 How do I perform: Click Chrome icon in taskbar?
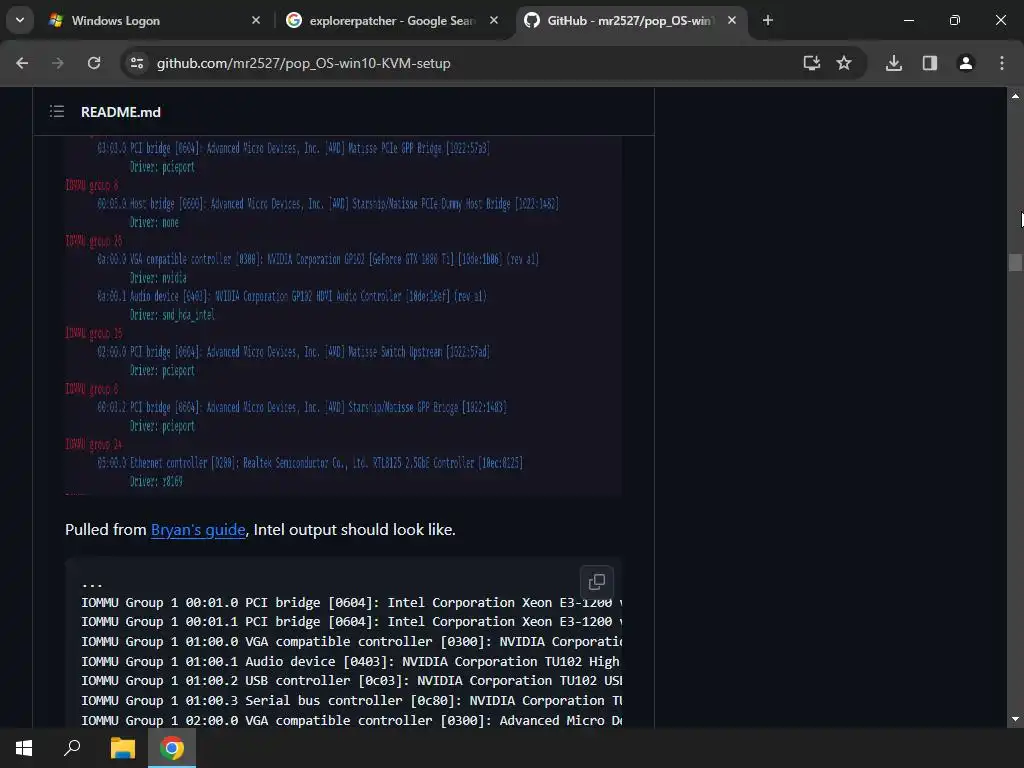[x=172, y=748]
